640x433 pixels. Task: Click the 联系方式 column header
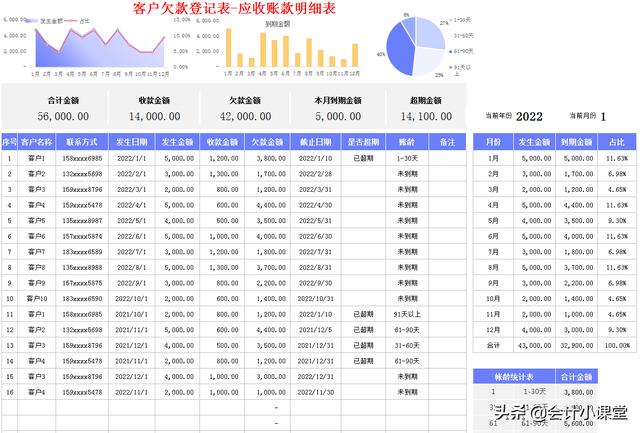coord(82,142)
